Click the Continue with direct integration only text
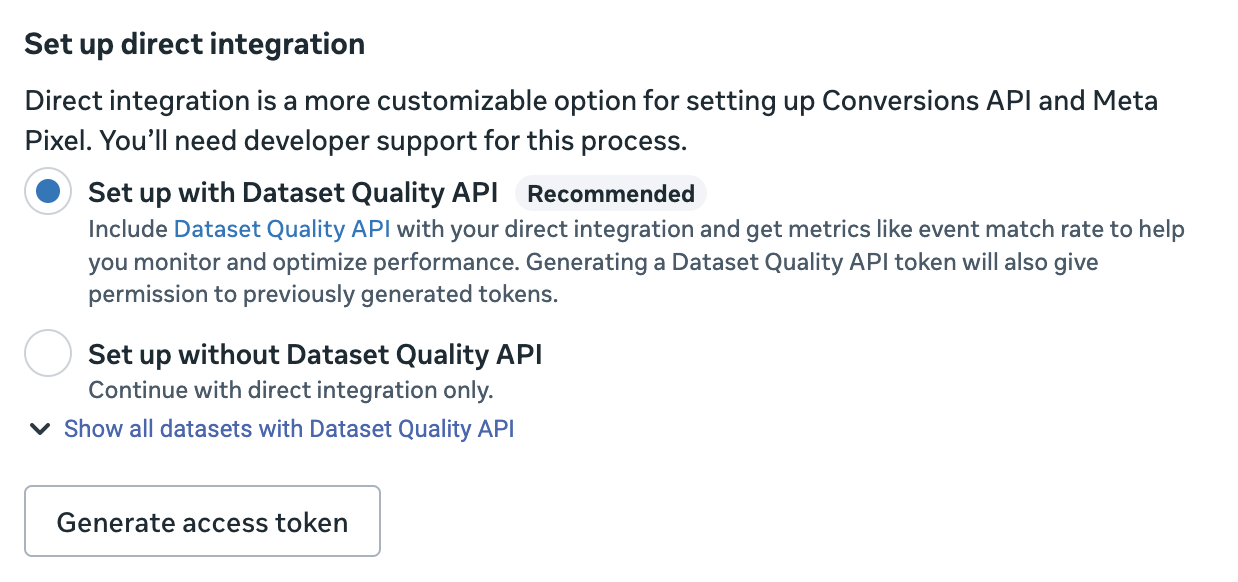The height and width of the screenshot is (582, 1238). (291, 389)
